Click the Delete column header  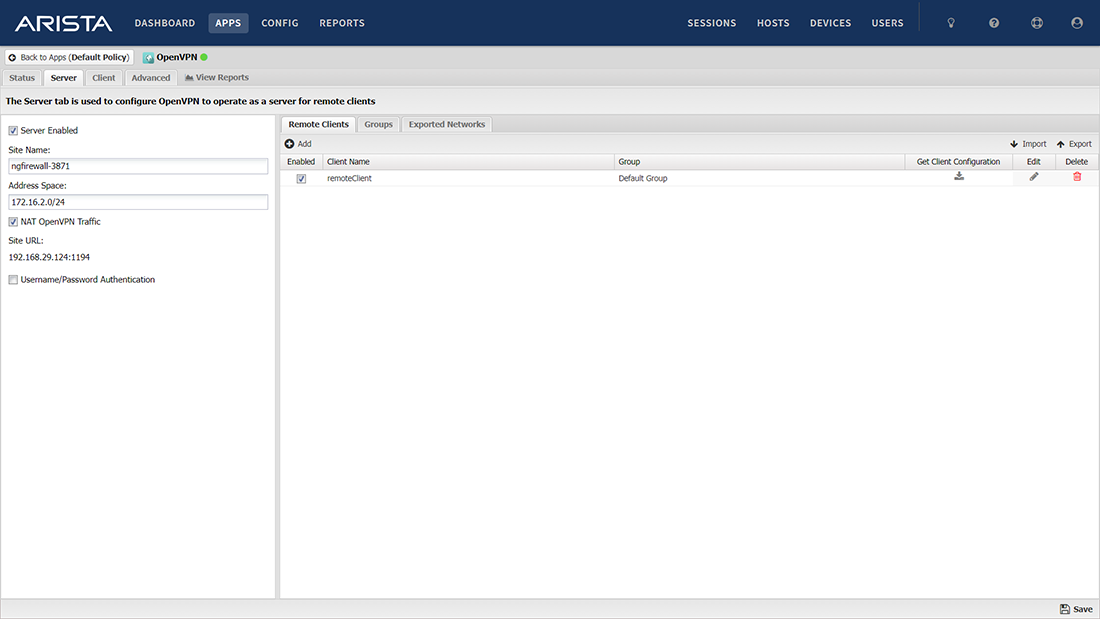coord(1077,162)
